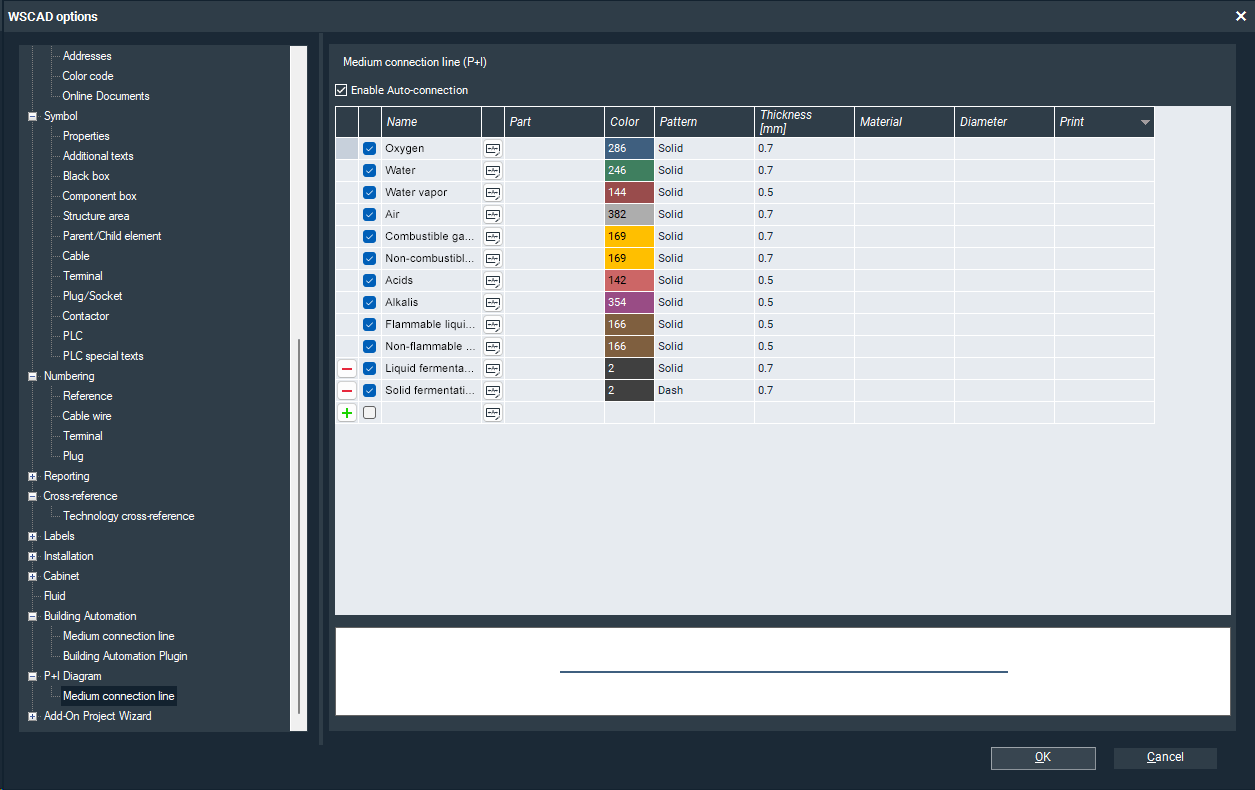Remove the Solid fermentation row with red minus
This screenshot has height=790, width=1255.
(x=347, y=391)
